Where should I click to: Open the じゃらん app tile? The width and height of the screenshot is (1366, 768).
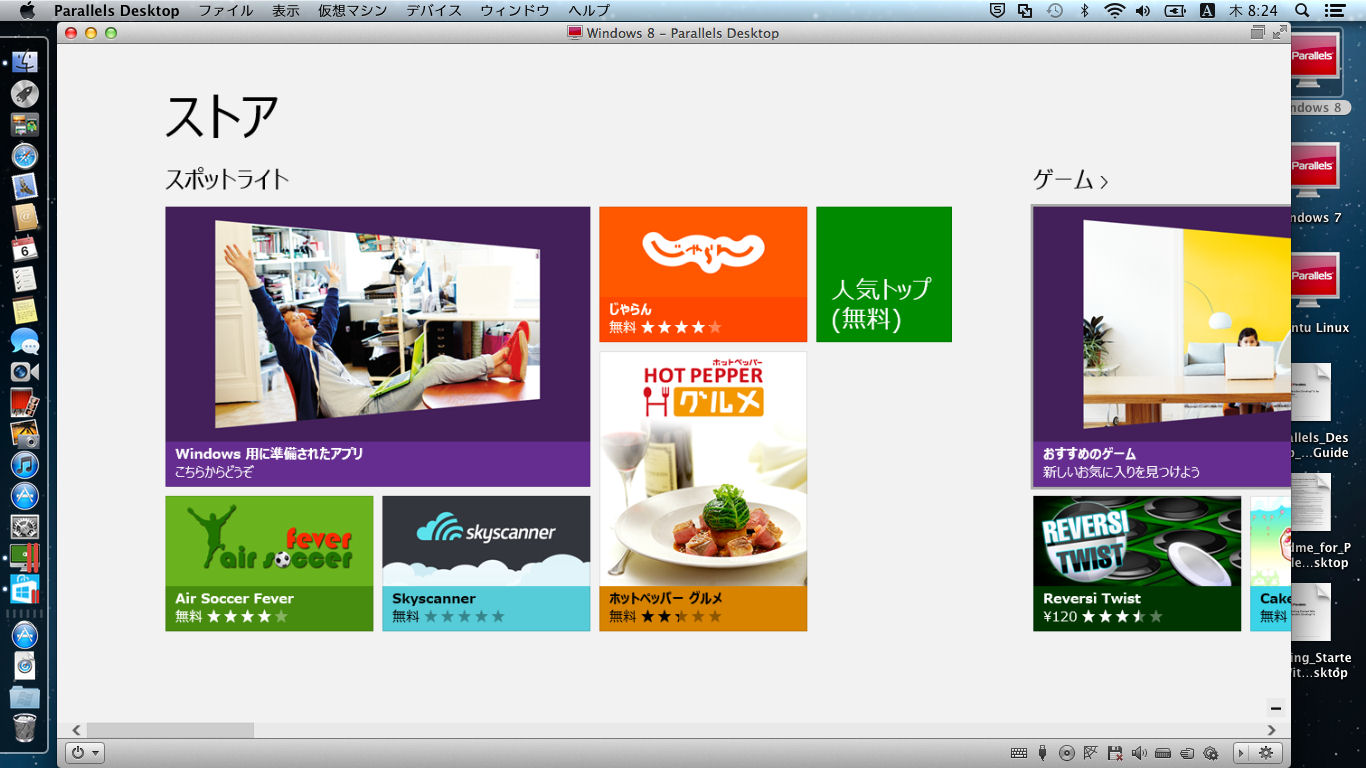click(x=703, y=274)
